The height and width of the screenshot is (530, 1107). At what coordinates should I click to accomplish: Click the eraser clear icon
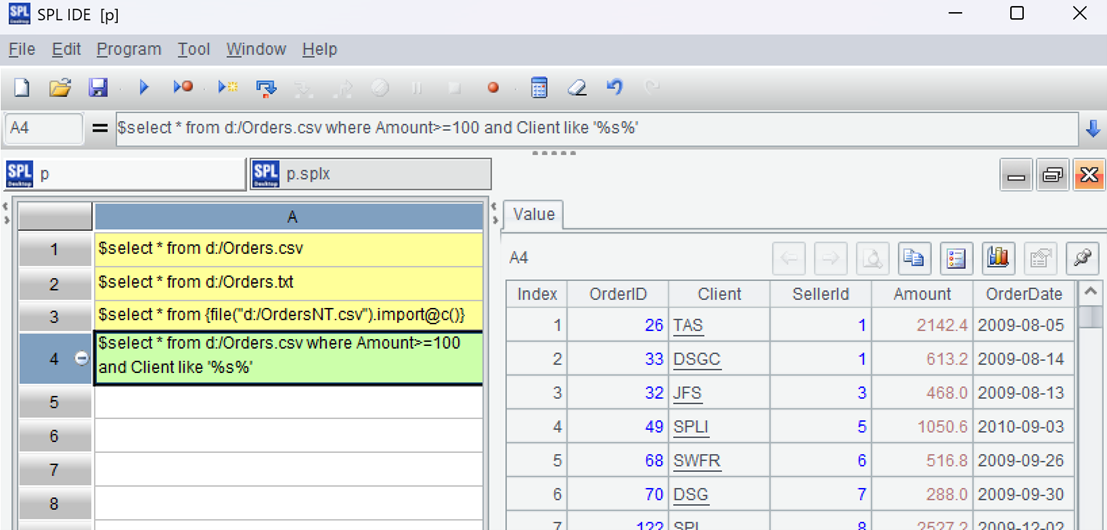(x=577, y=88)
